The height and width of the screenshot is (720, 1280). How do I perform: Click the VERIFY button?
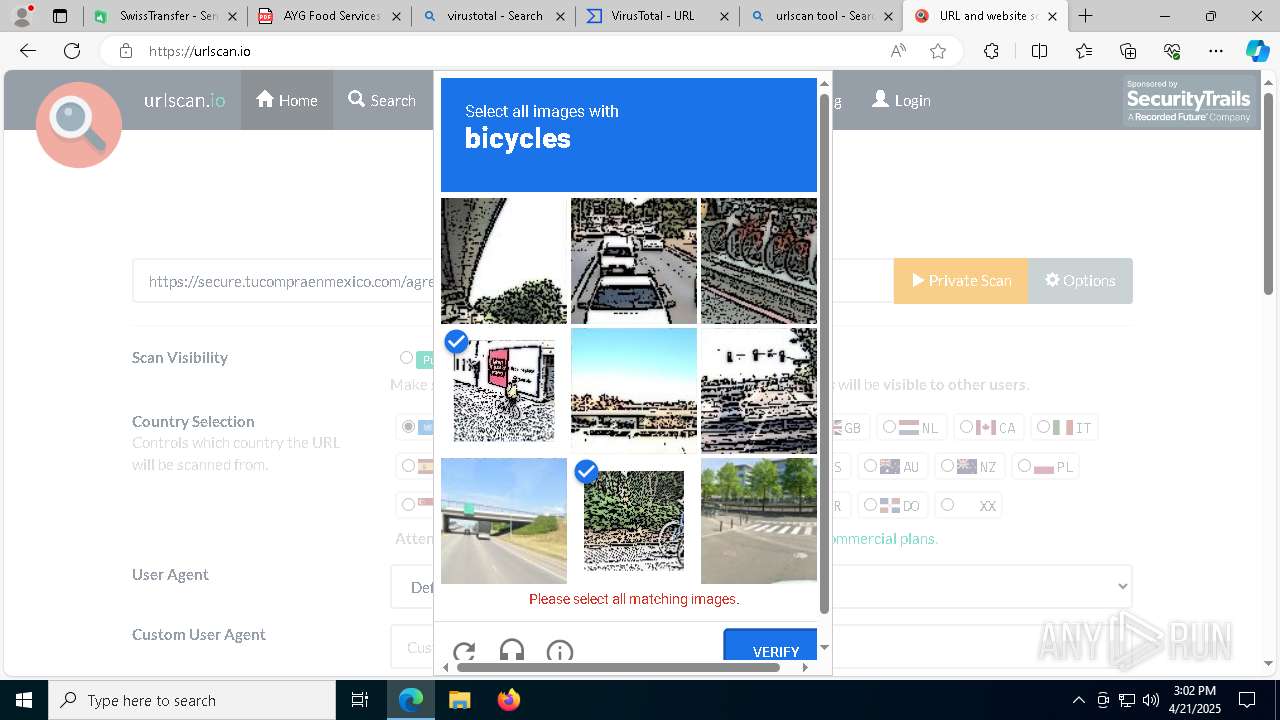click(771, 647)
